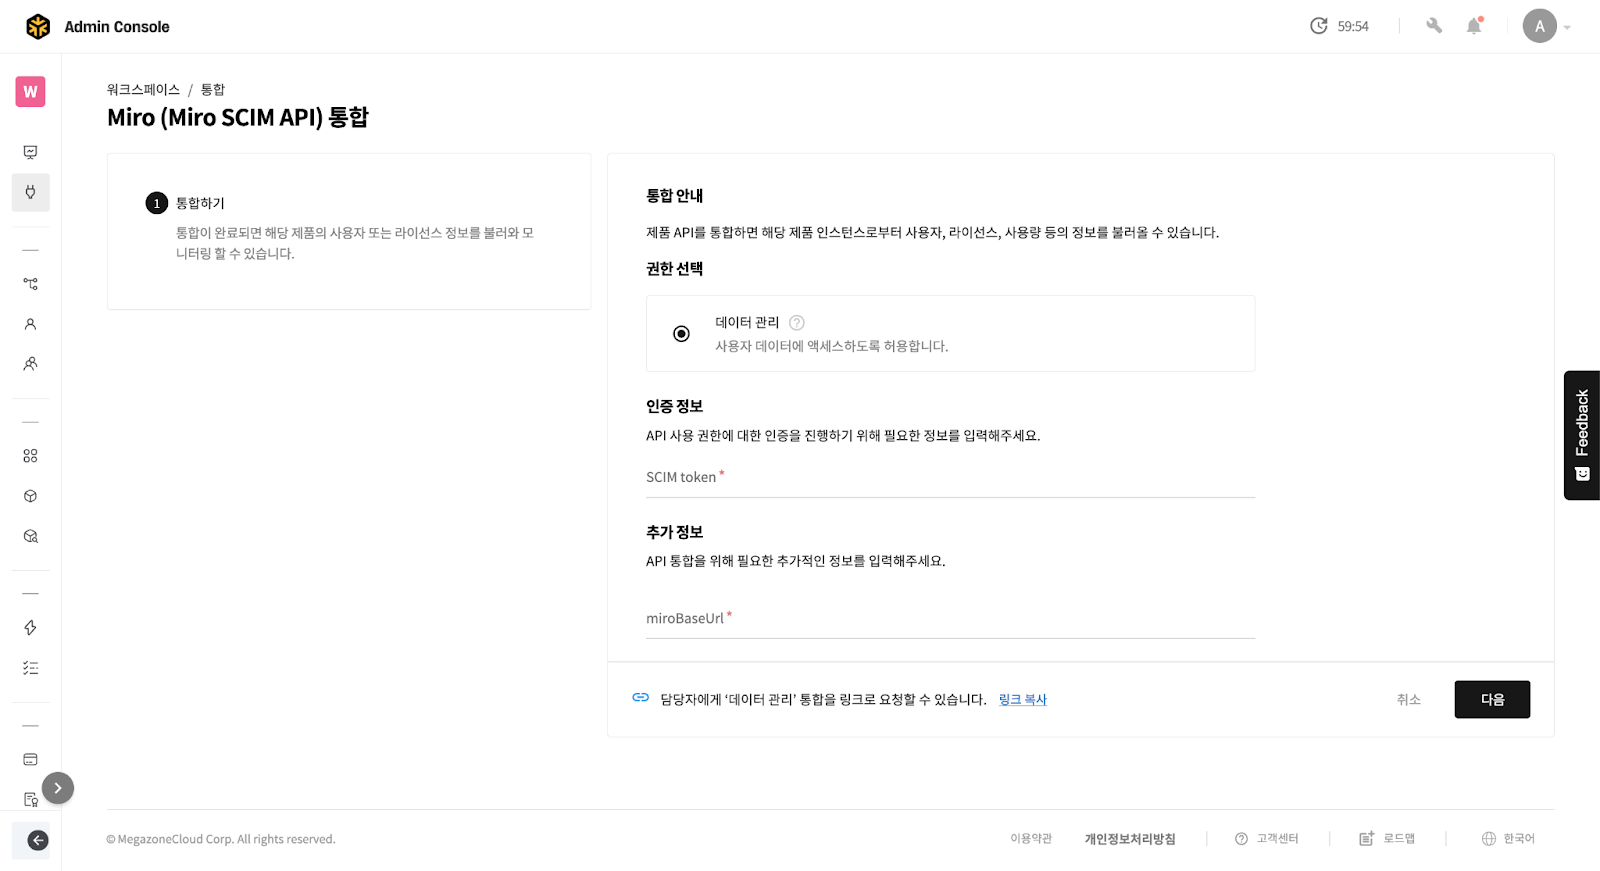Open 이용약관 footer link

[x=1031, y=839]
